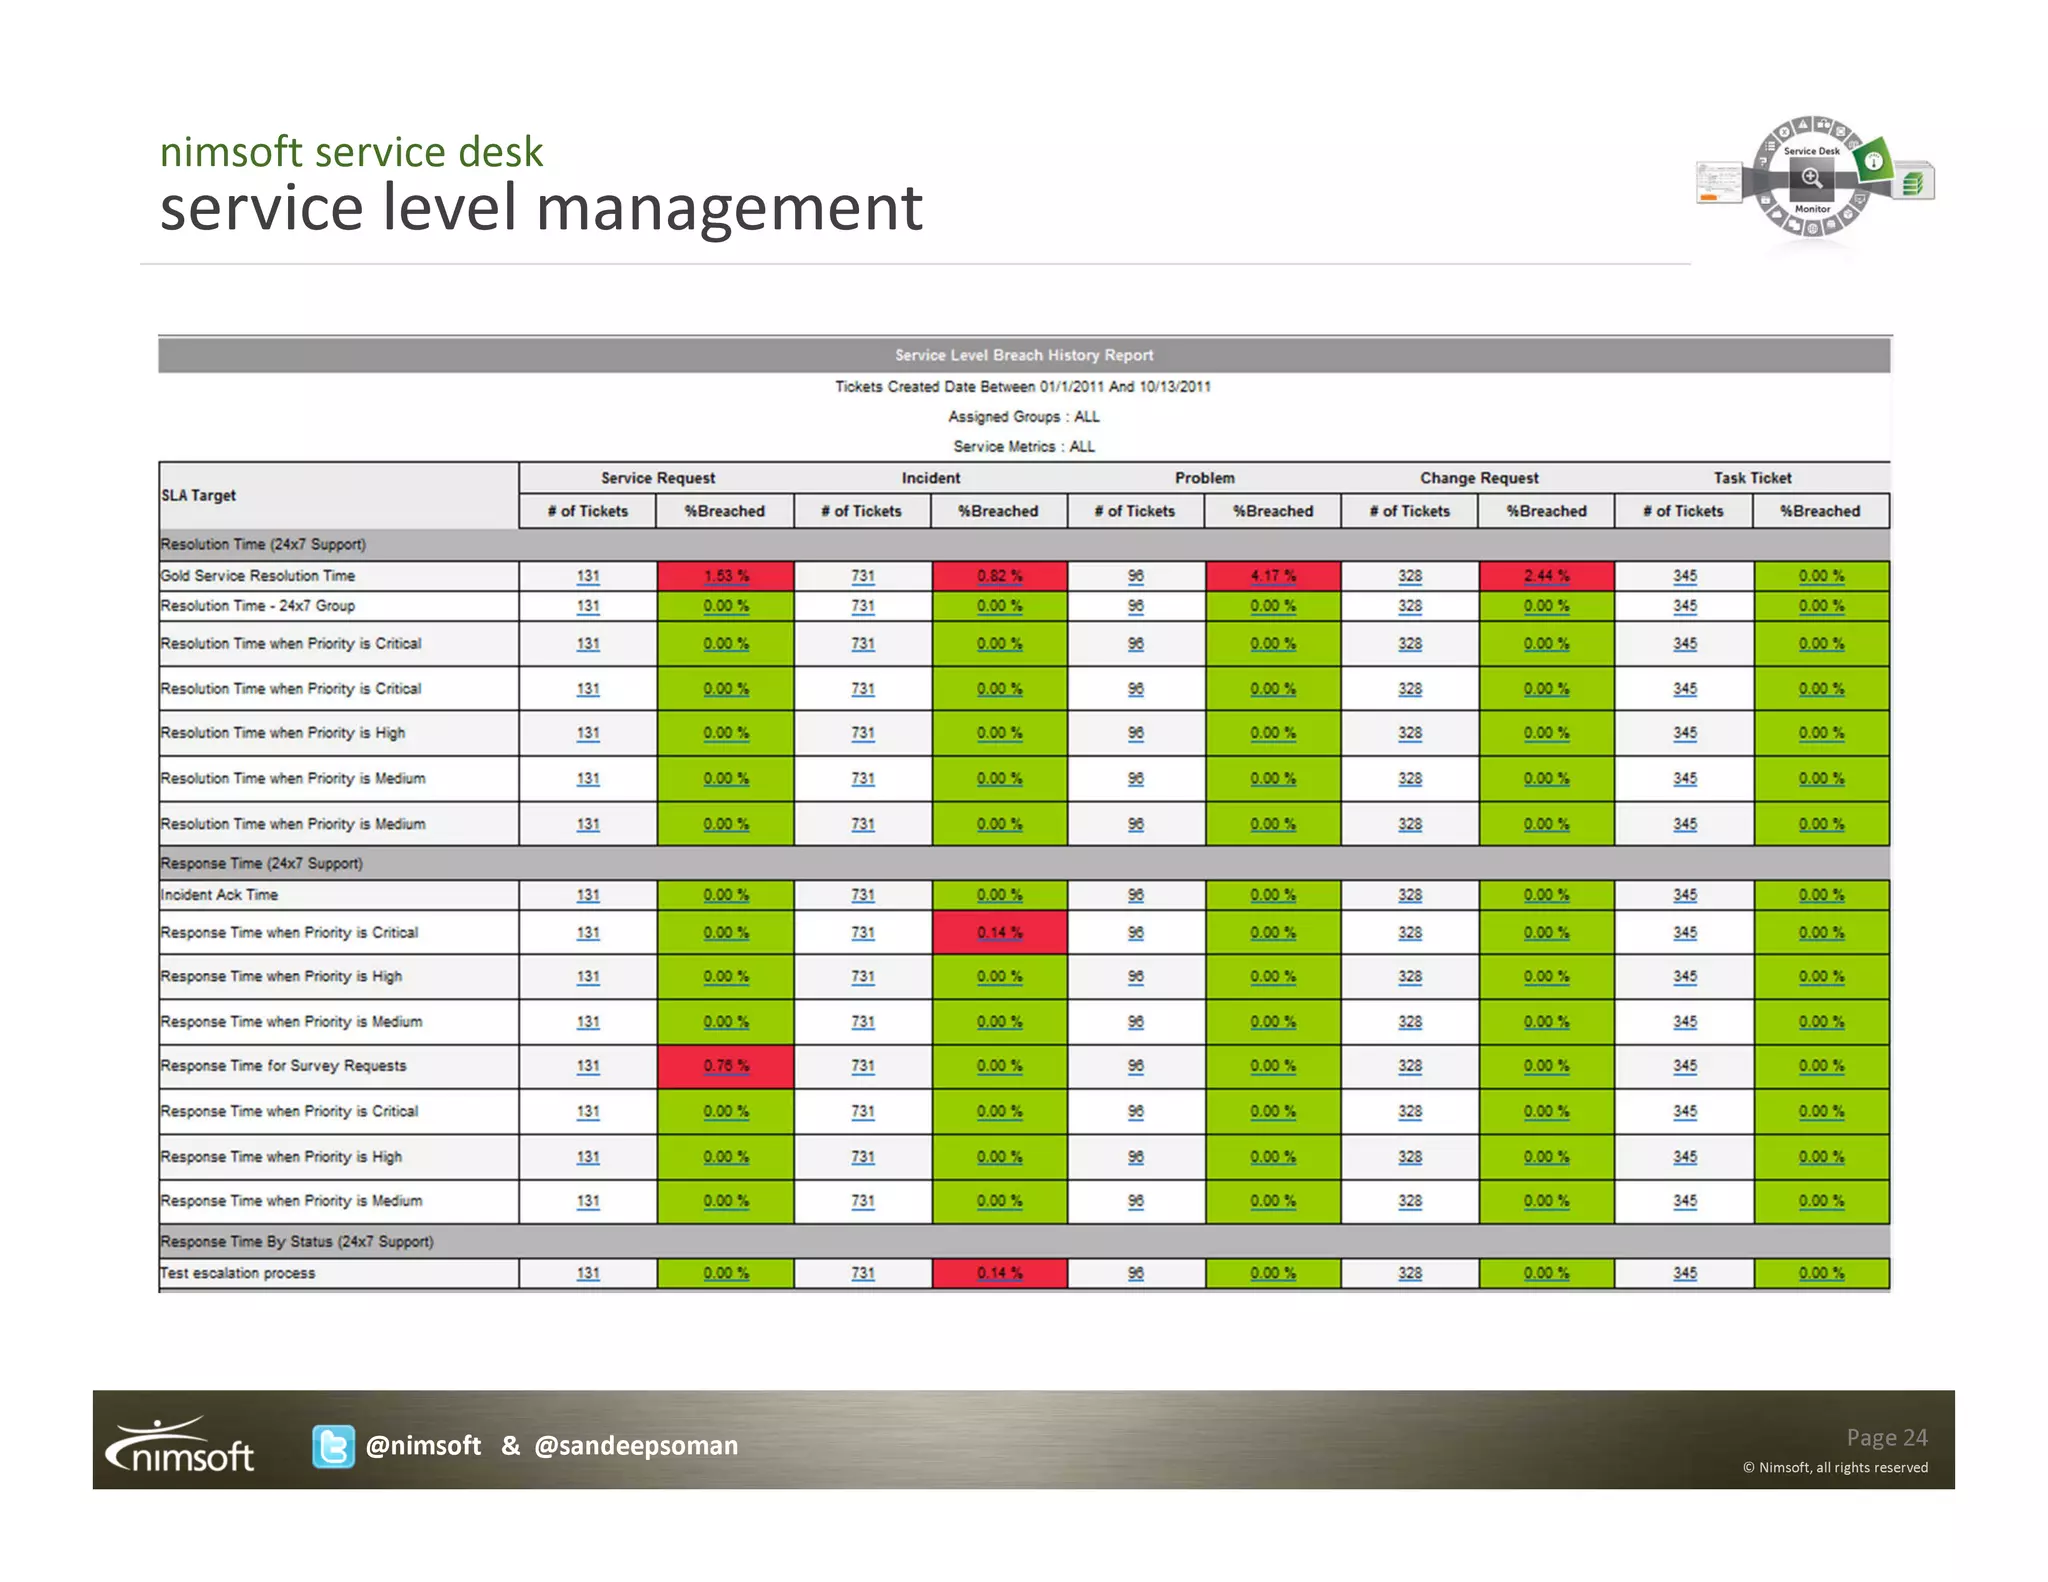Click the Service Metrics : ALL text
Screen dimensions: 2048x1582
coord(1024,446)
